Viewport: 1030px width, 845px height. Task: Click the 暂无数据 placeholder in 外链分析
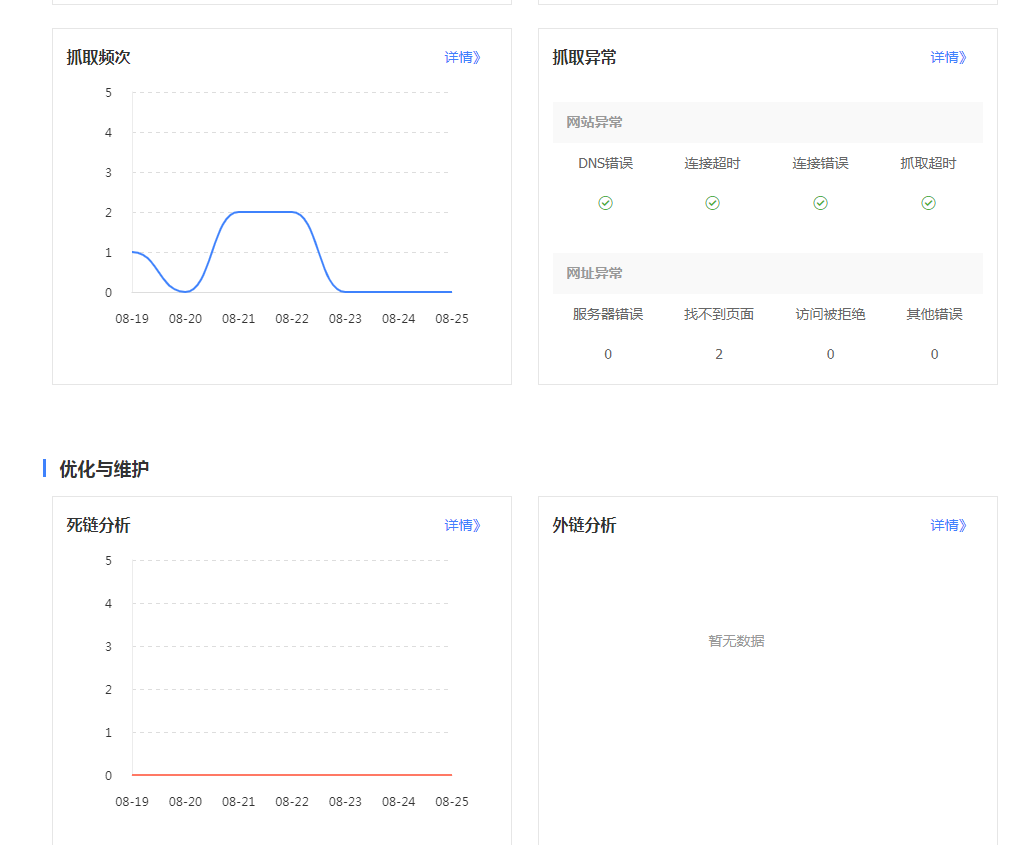pos(736,641)
